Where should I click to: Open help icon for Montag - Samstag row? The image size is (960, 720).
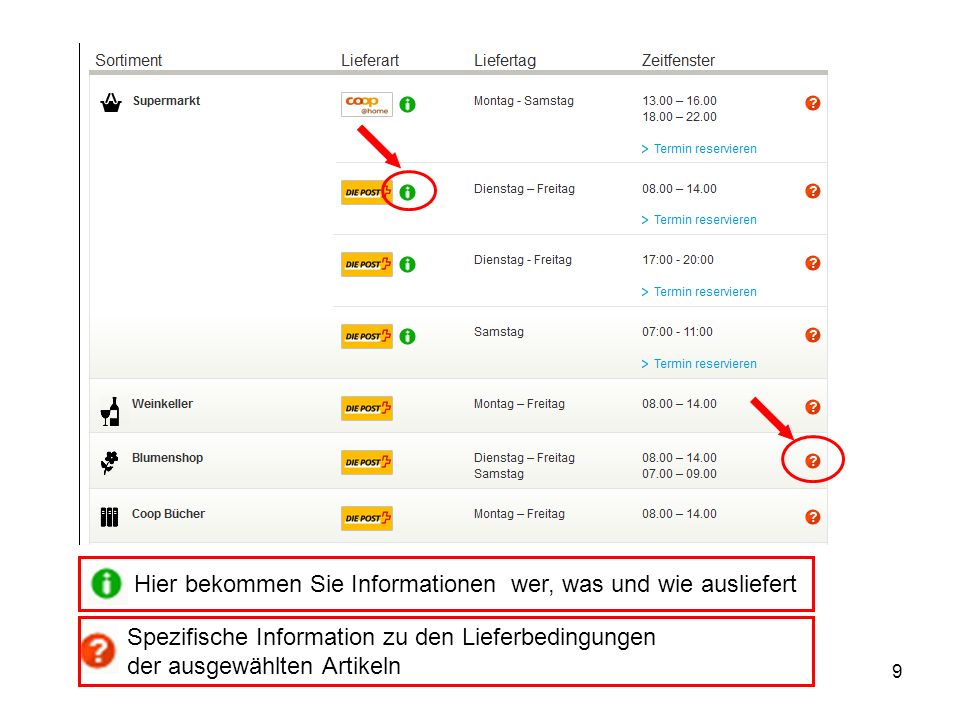pos(812,103)
